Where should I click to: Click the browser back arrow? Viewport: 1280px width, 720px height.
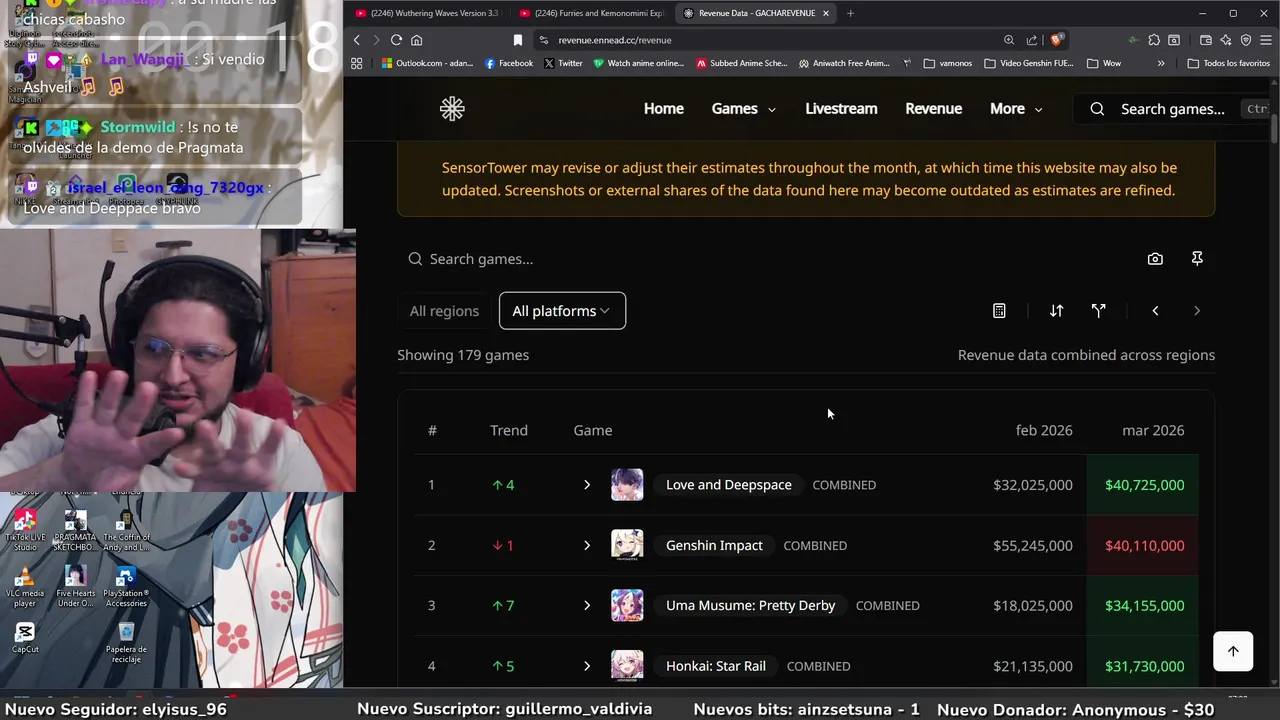[x=357, y=40]
